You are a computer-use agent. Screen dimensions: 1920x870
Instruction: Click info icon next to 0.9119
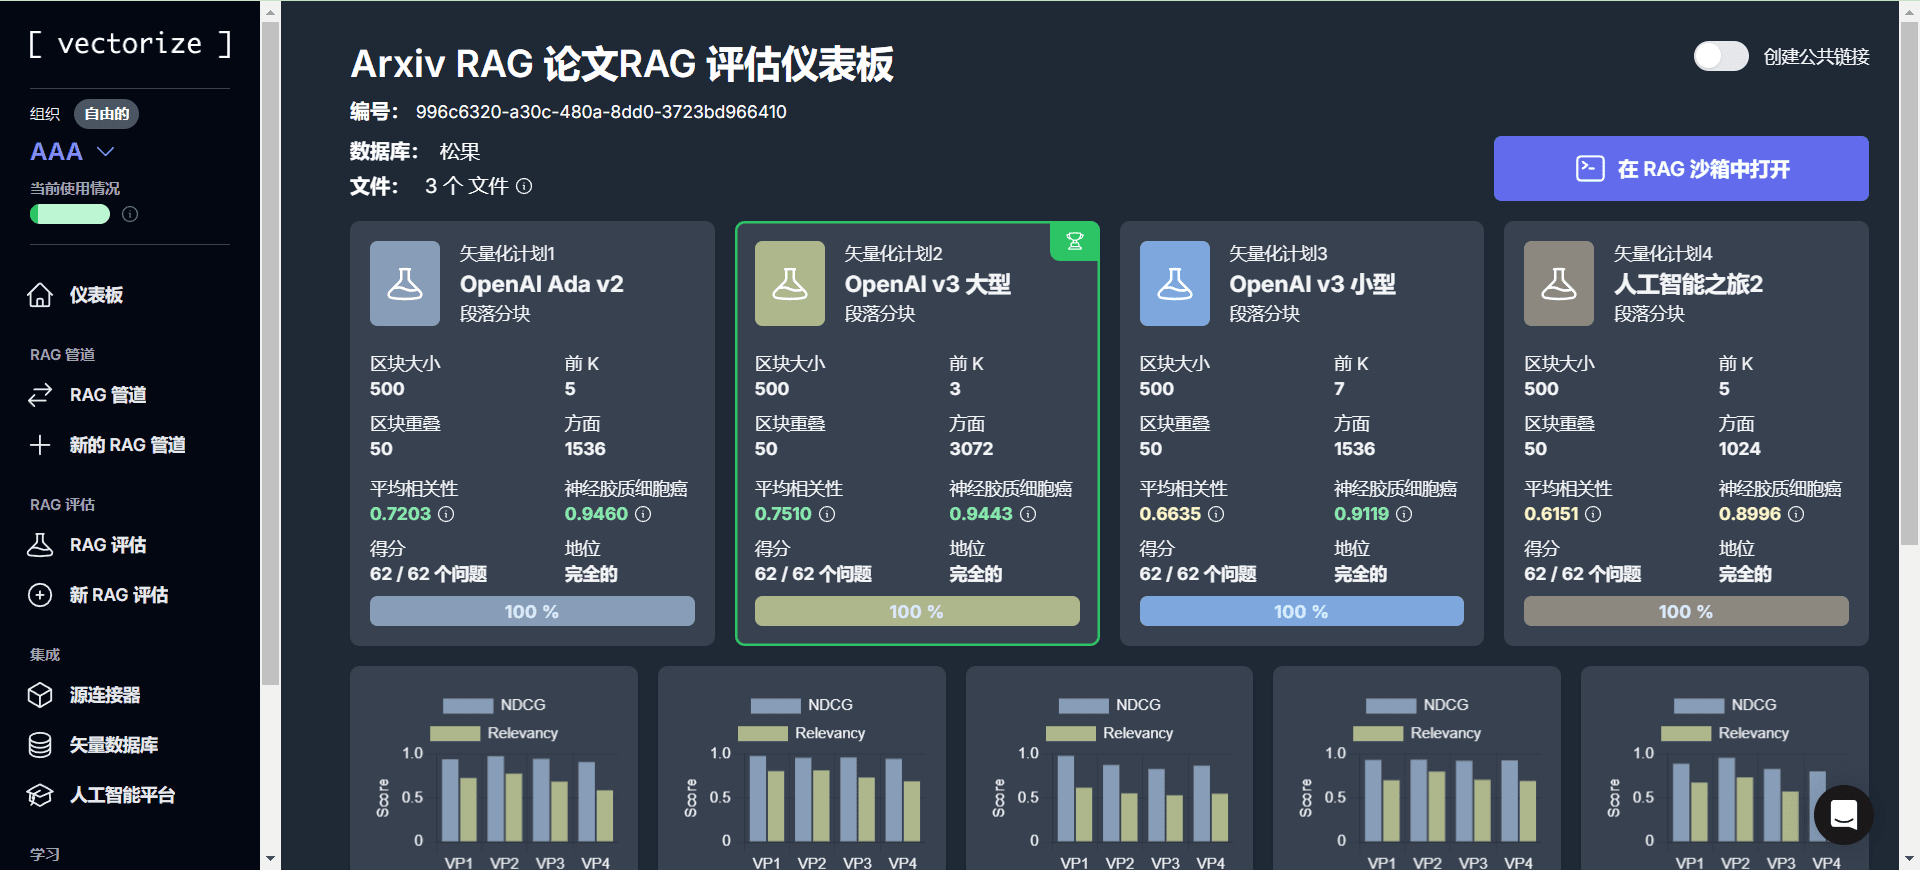pos(1404,514)
